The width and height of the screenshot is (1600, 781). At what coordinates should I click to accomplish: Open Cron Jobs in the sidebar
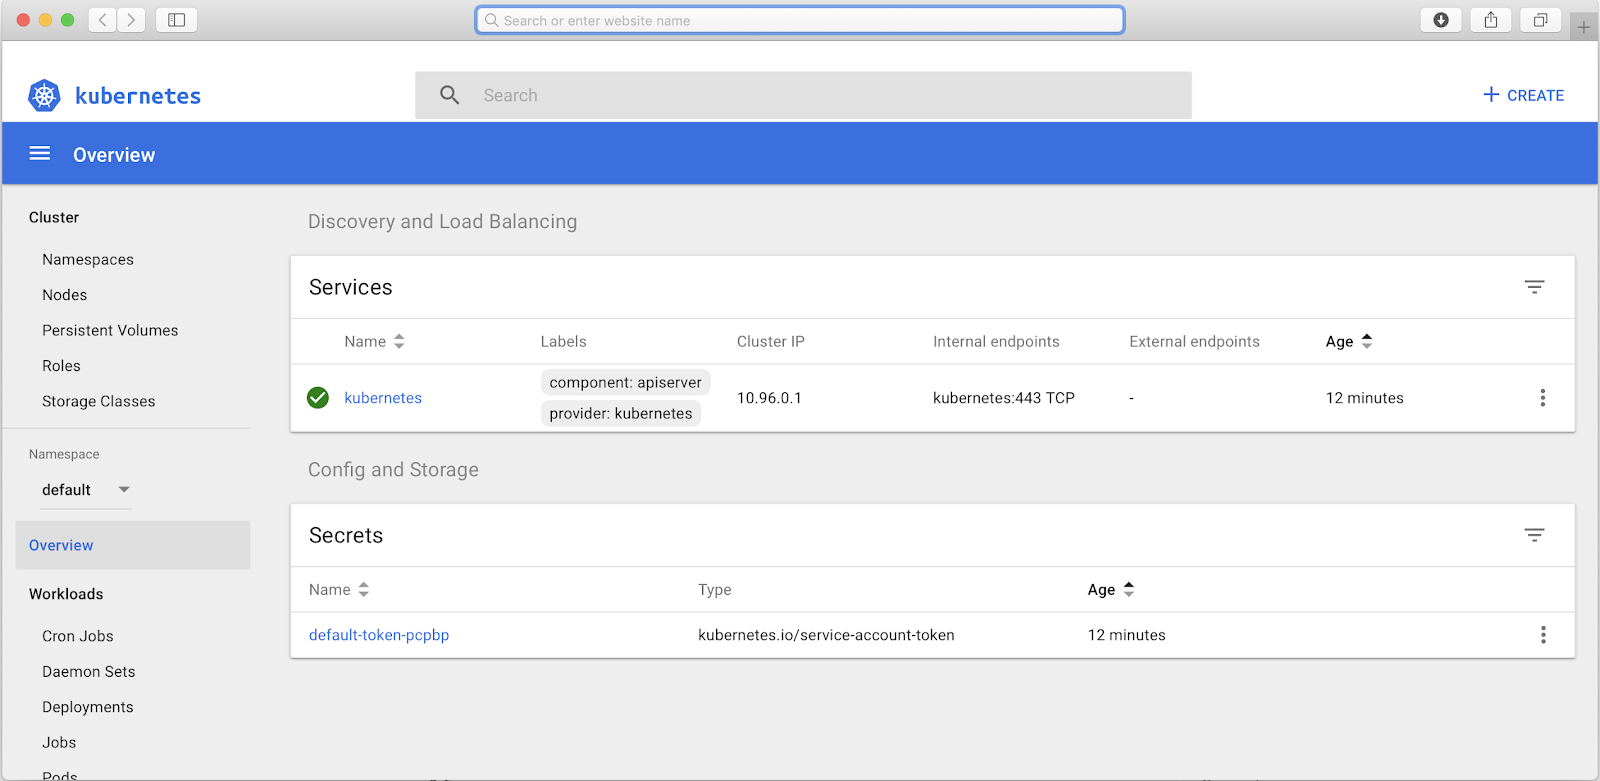click(x=78, y=636)
